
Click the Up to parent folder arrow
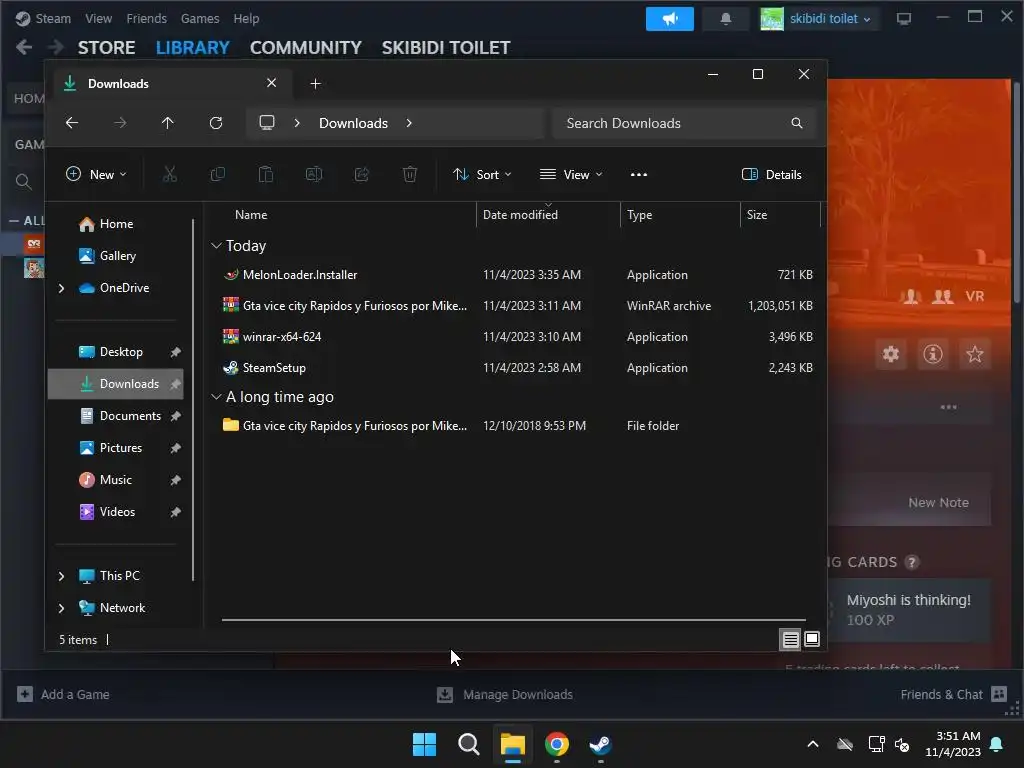(168, 123)
